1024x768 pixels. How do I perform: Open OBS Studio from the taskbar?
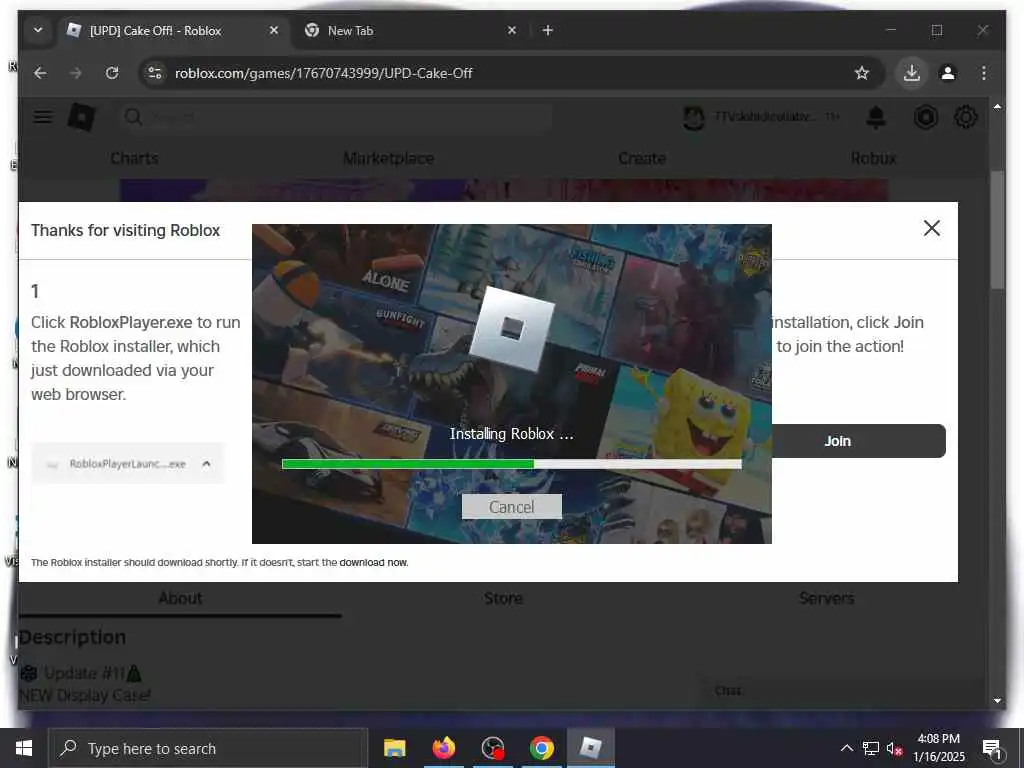point(493,748)
